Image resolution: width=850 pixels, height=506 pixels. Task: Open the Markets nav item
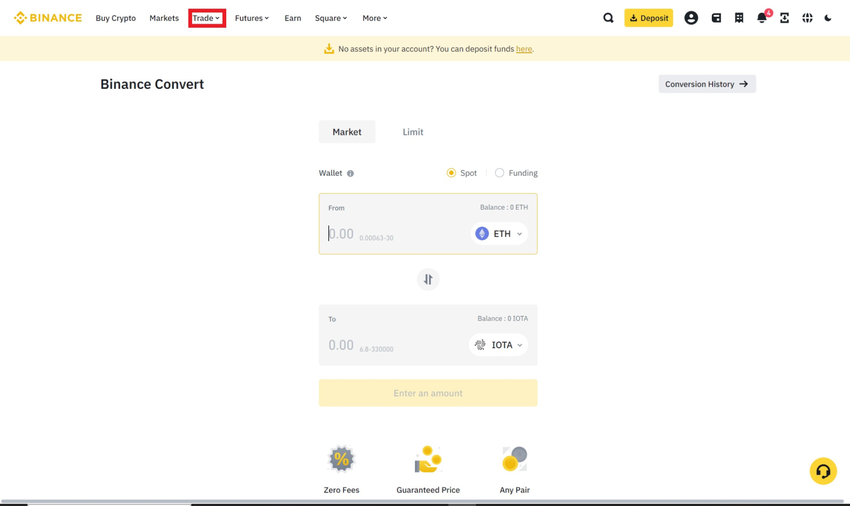coord(164,18)
